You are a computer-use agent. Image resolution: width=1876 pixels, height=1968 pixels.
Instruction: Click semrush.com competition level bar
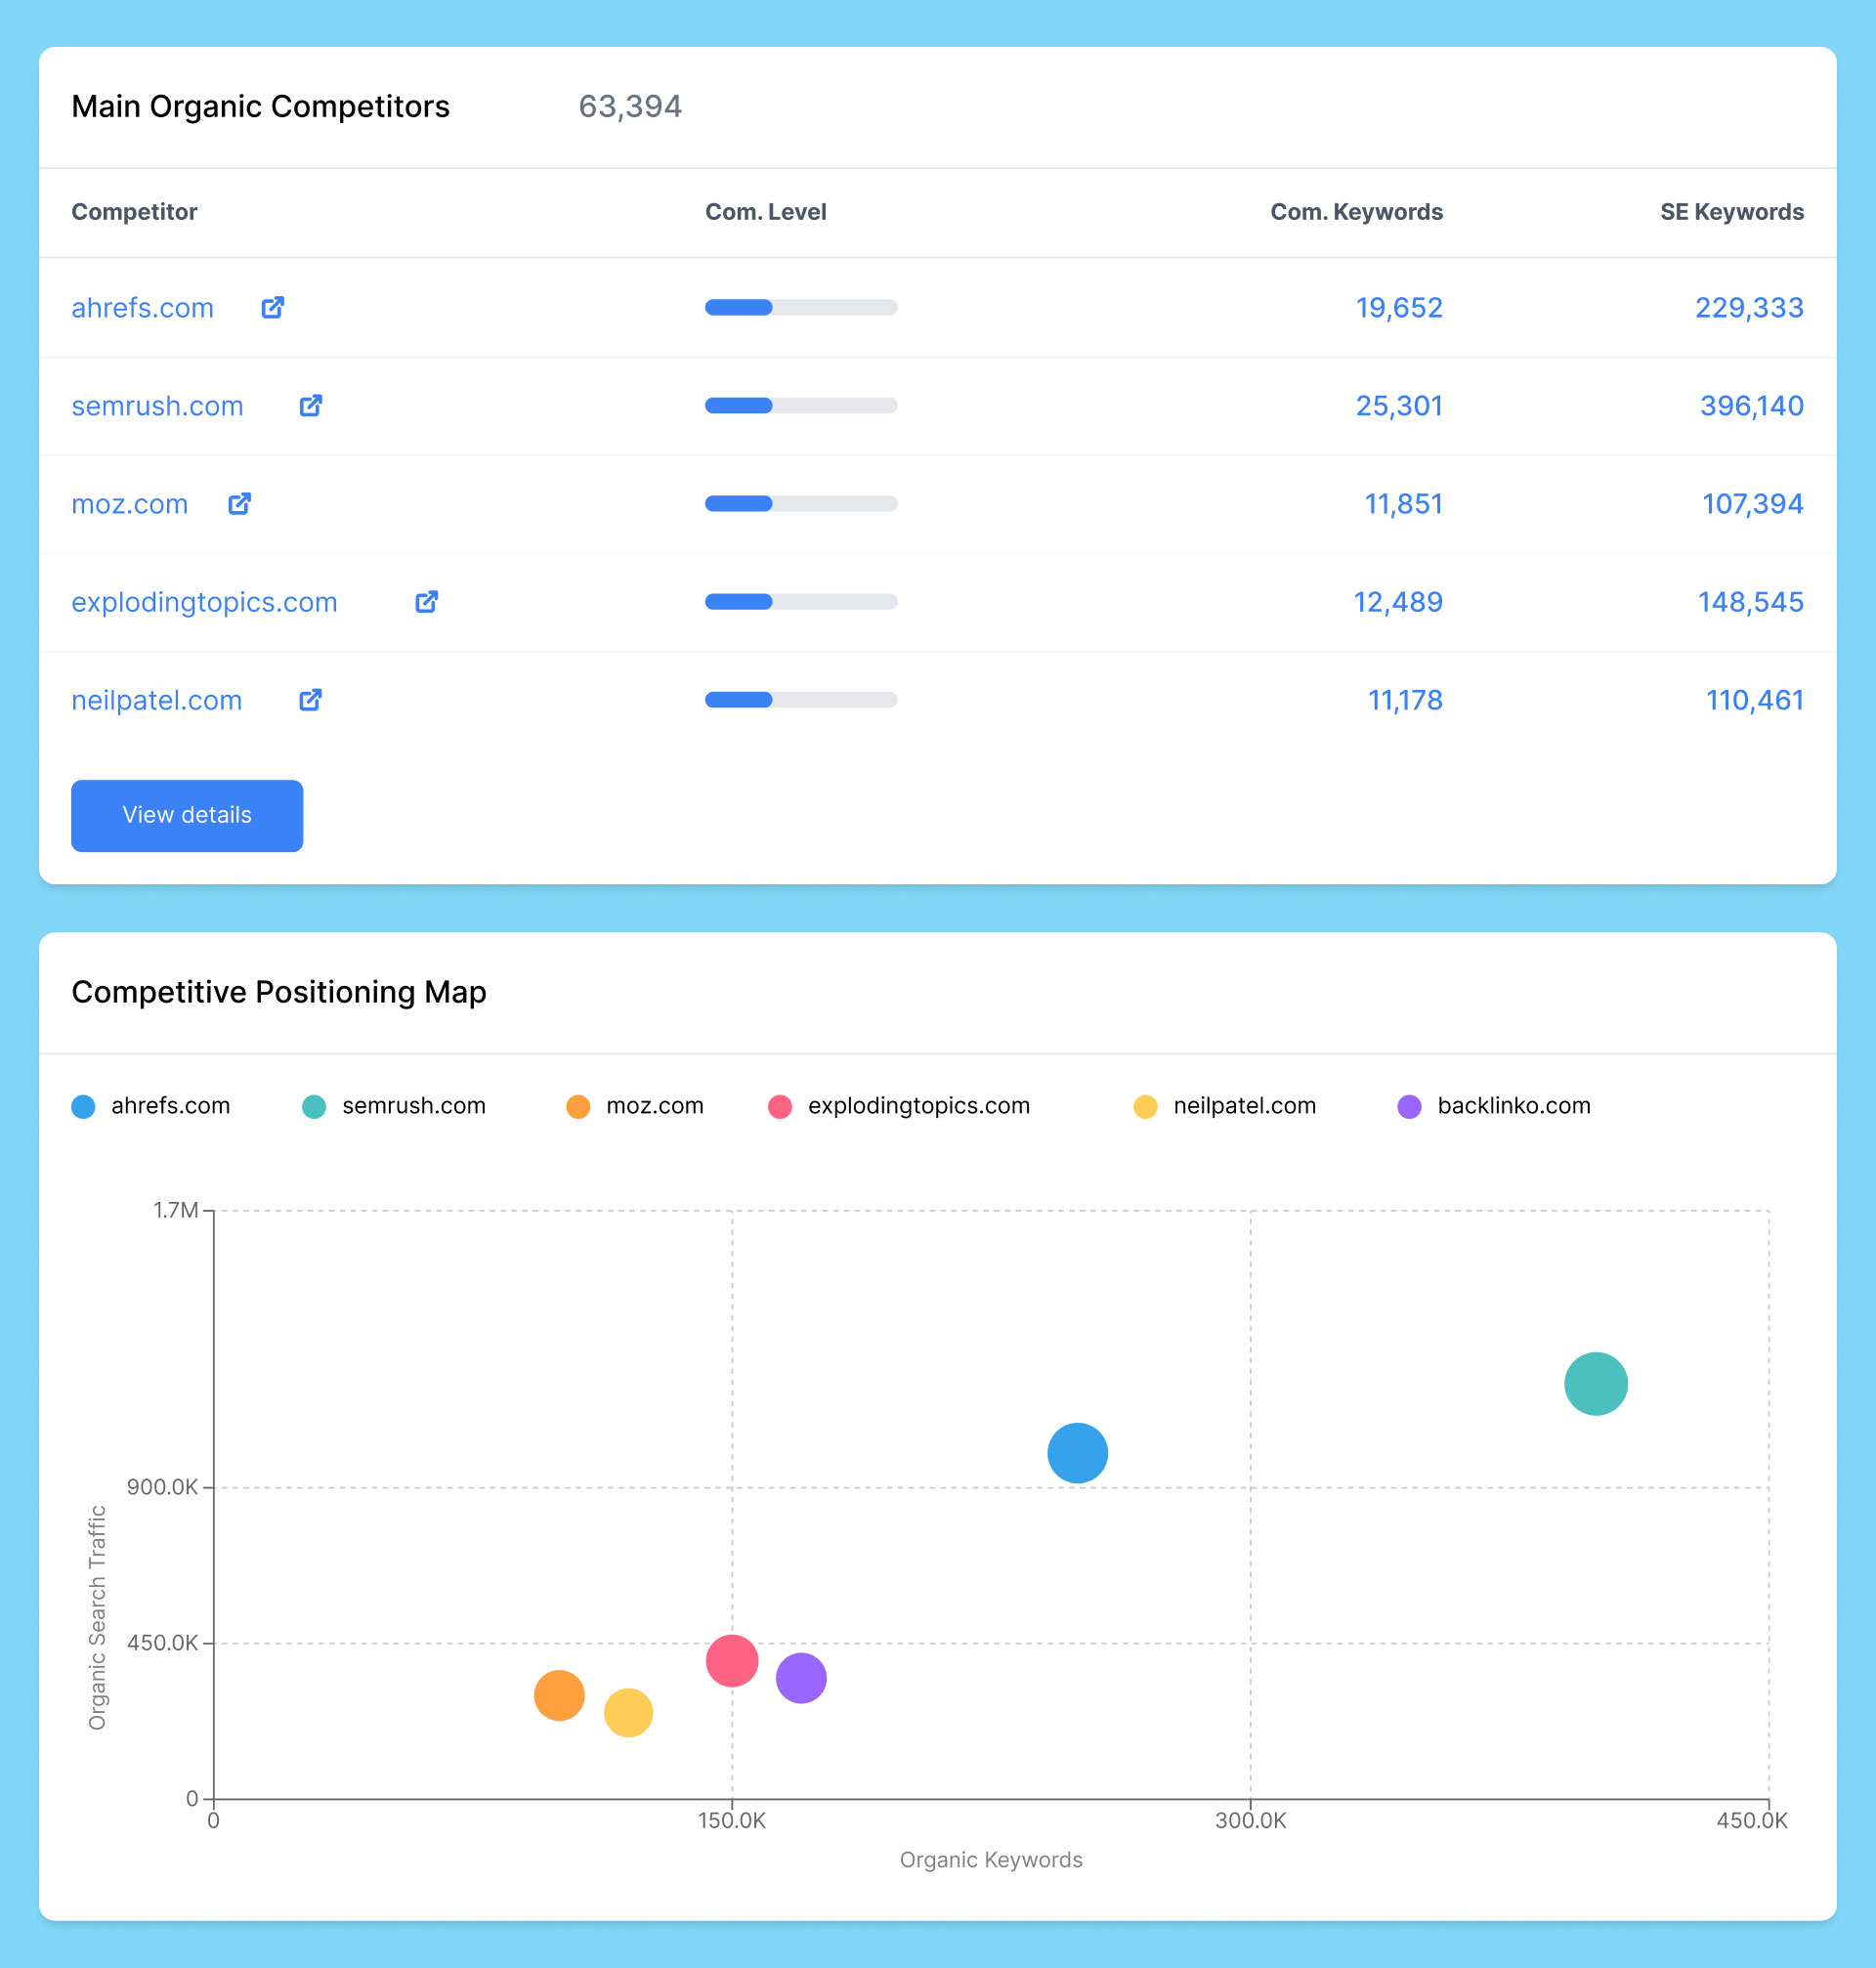coord(801,405)
